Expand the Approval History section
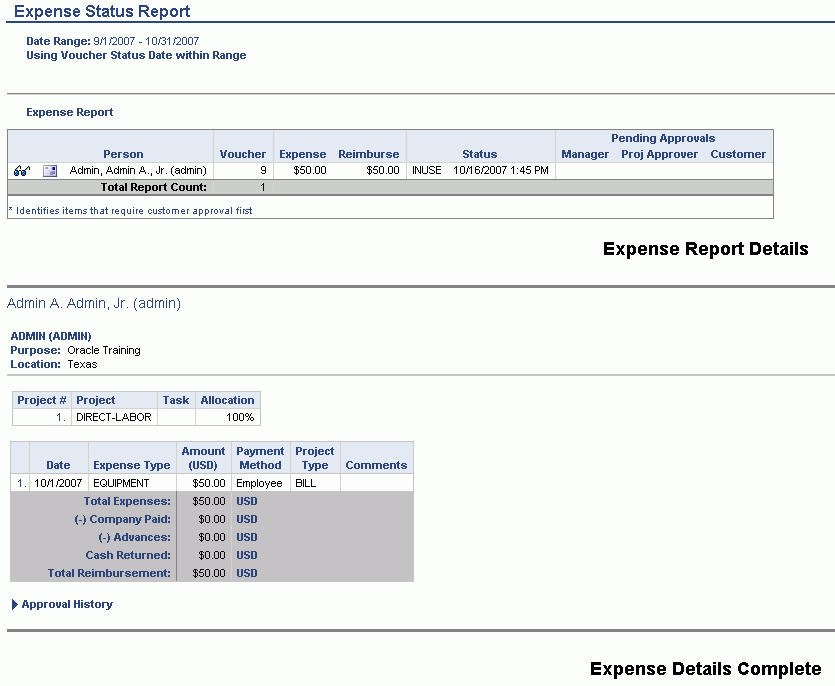The height and width of the screenshot is (686, 835). 65,604
